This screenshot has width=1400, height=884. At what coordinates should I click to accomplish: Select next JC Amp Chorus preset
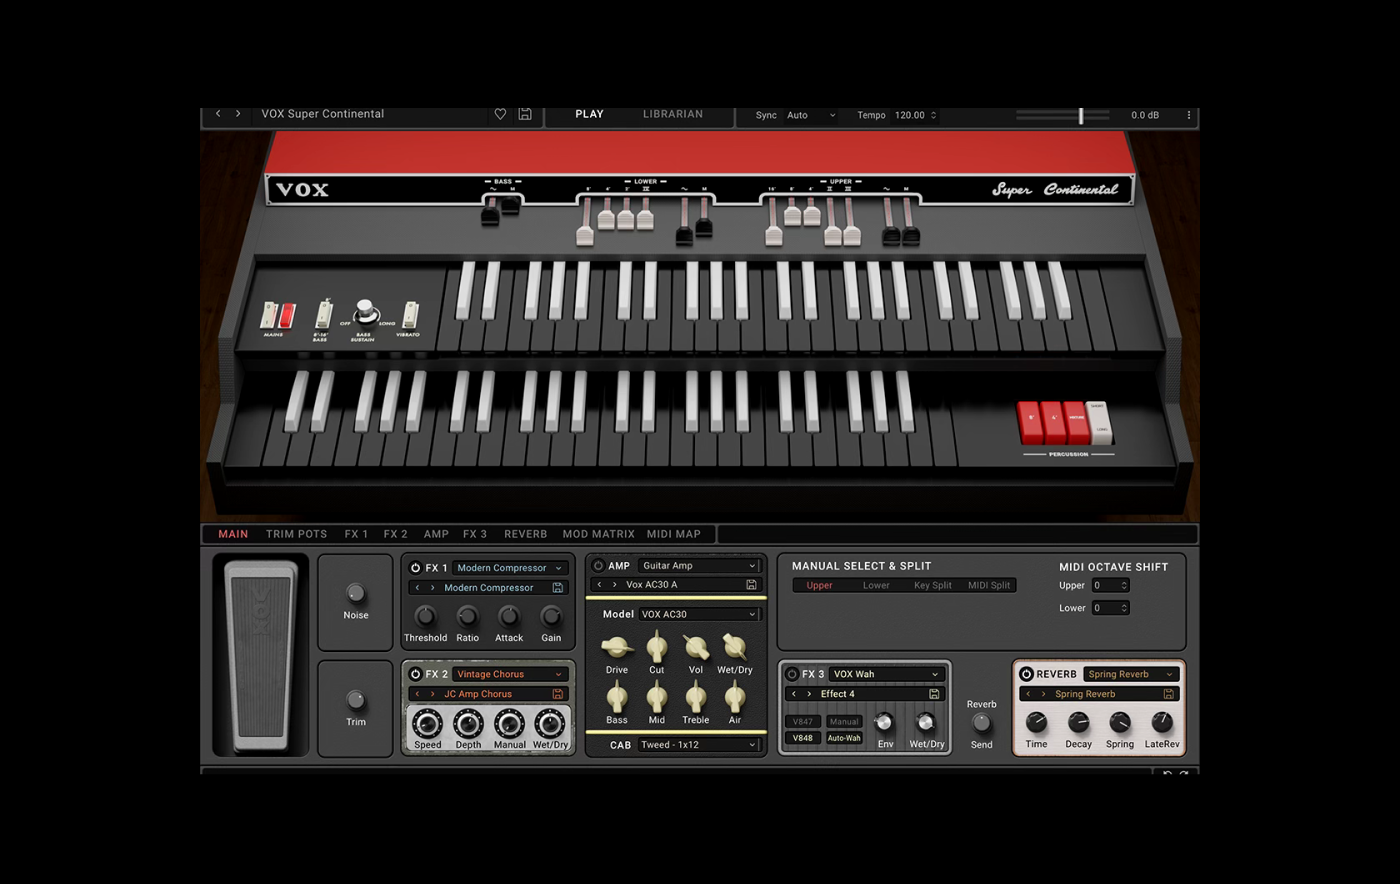[x=432, y=694]
